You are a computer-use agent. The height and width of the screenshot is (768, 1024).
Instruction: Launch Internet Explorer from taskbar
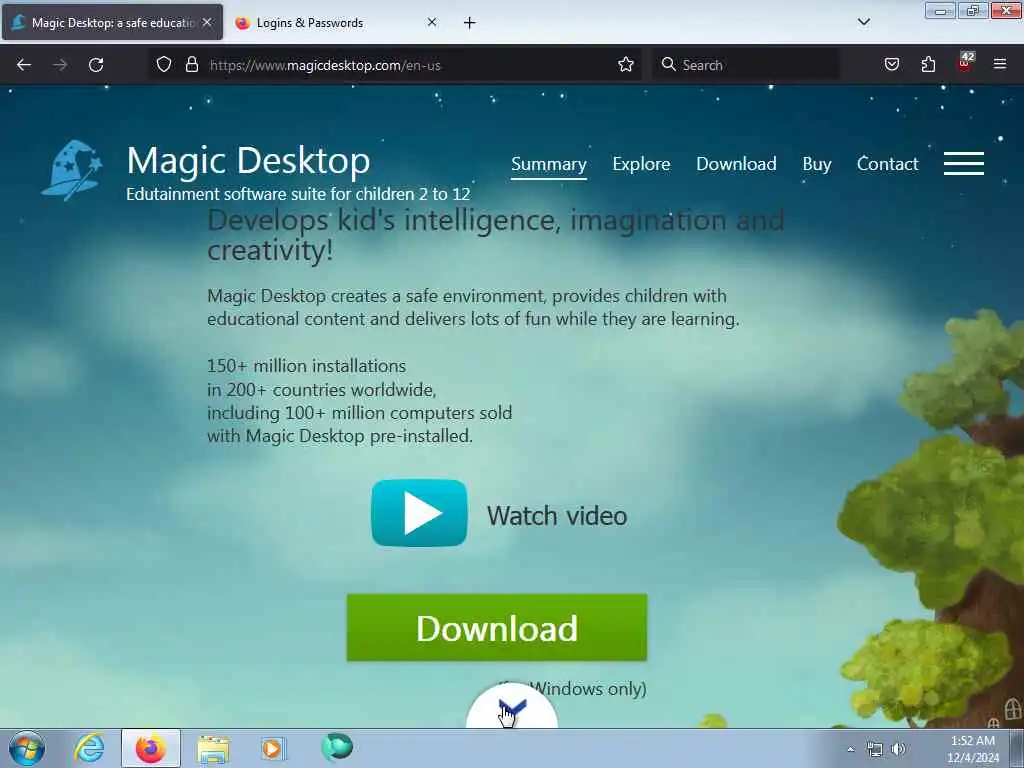[89, 748]
